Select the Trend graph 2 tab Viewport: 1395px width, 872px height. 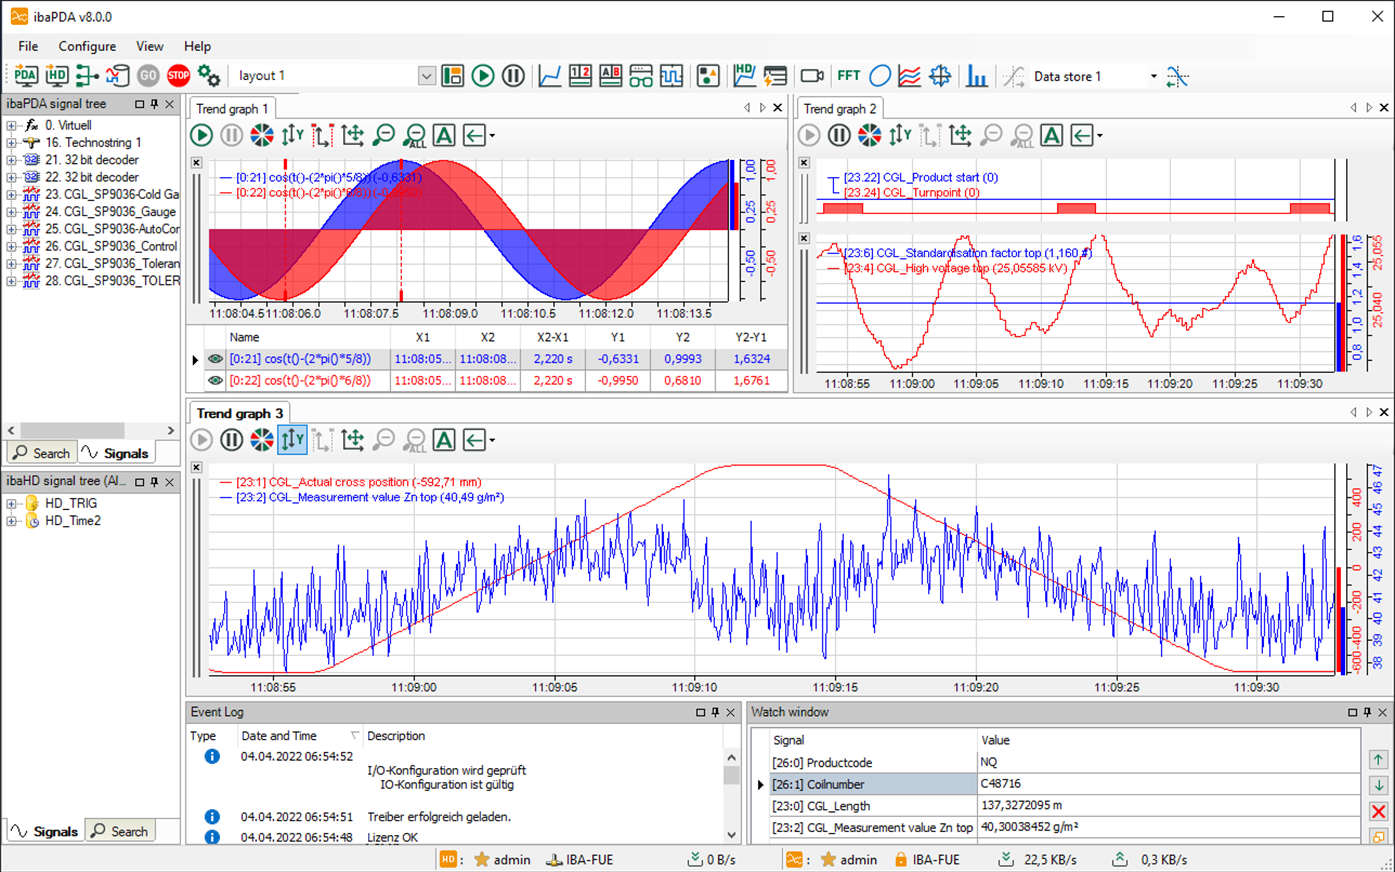coord(839,108)
